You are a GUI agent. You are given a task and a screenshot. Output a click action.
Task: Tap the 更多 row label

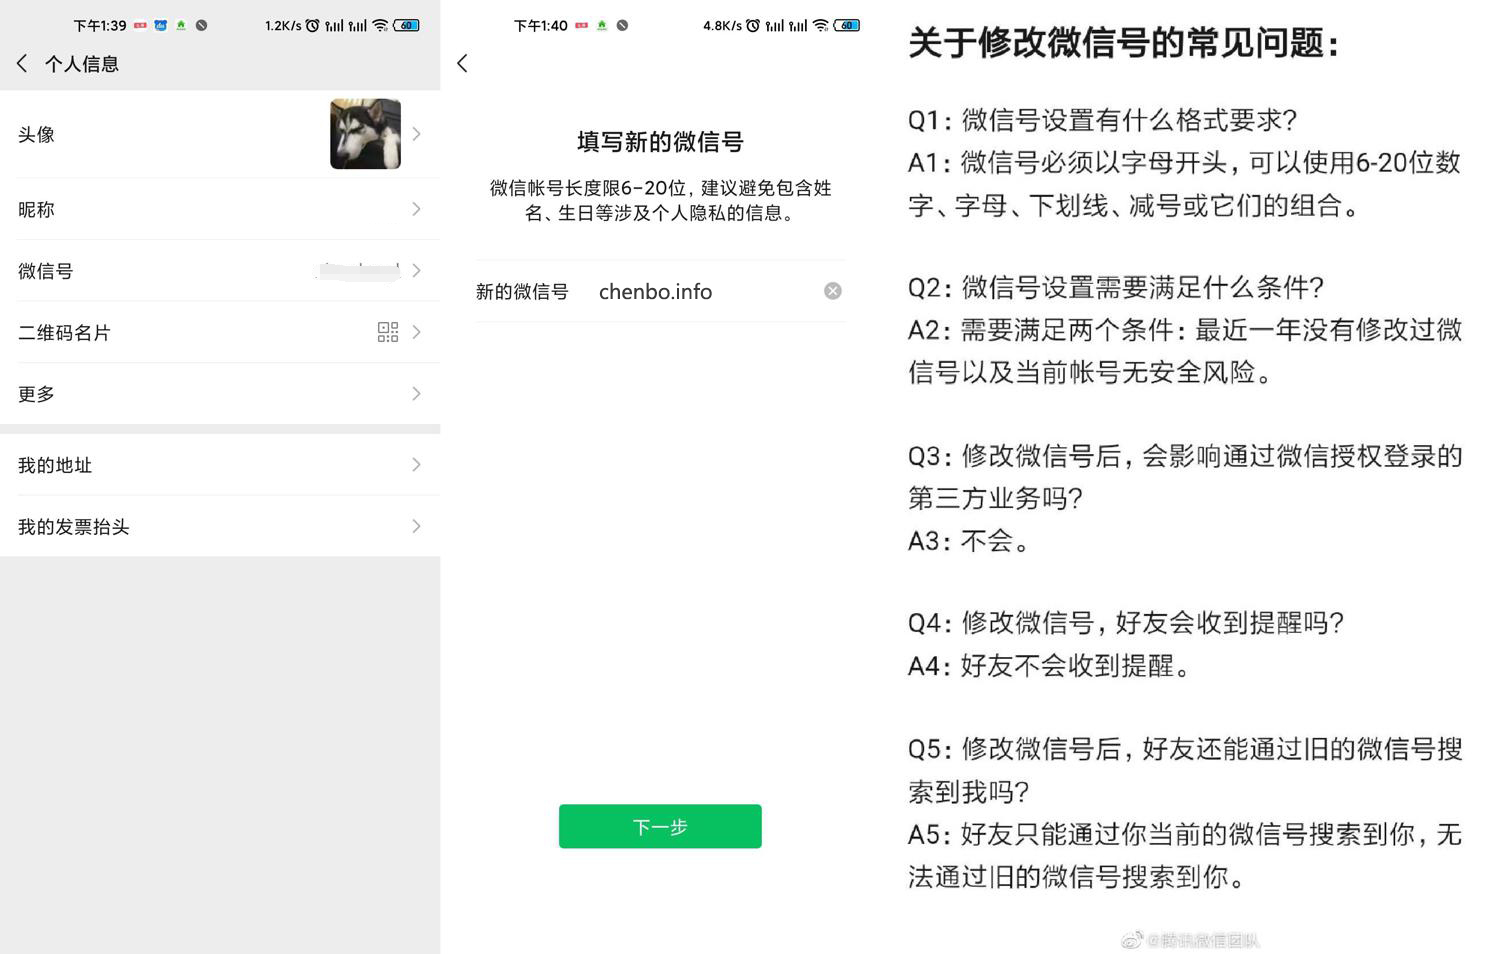pyautogui.click(x=36, y=394)
